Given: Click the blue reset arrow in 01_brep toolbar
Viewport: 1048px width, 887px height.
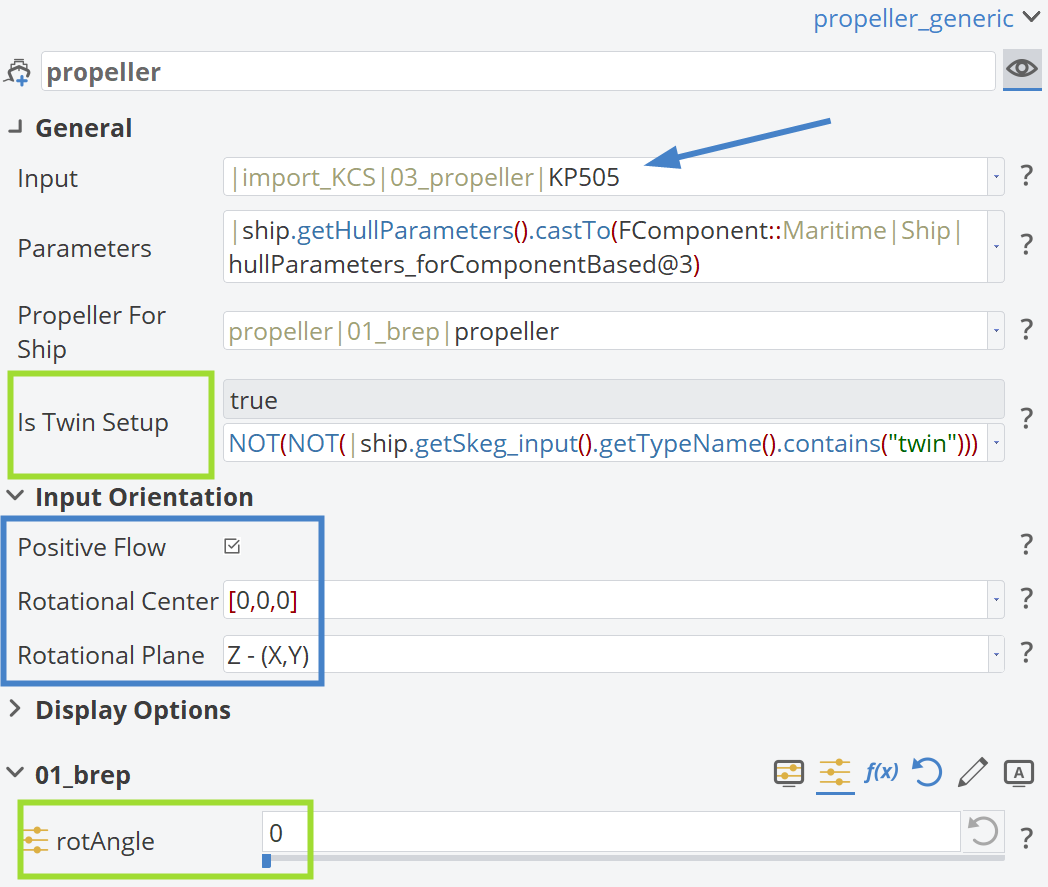Looking at the screenshot, I should [x=927, y=773].
